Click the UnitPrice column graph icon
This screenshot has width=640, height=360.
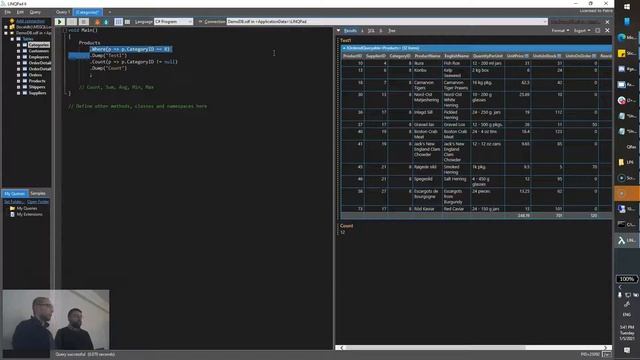[x=526, y=56]
